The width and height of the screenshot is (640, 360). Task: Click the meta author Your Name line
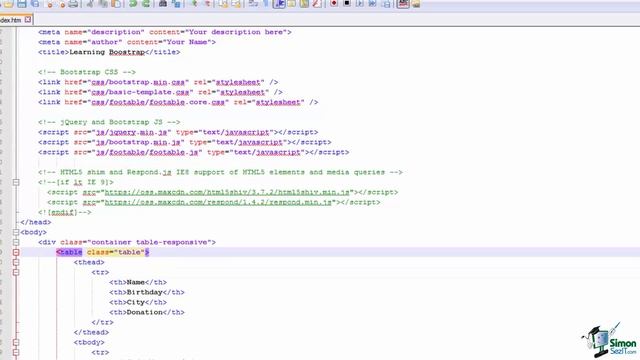(127, 42)
